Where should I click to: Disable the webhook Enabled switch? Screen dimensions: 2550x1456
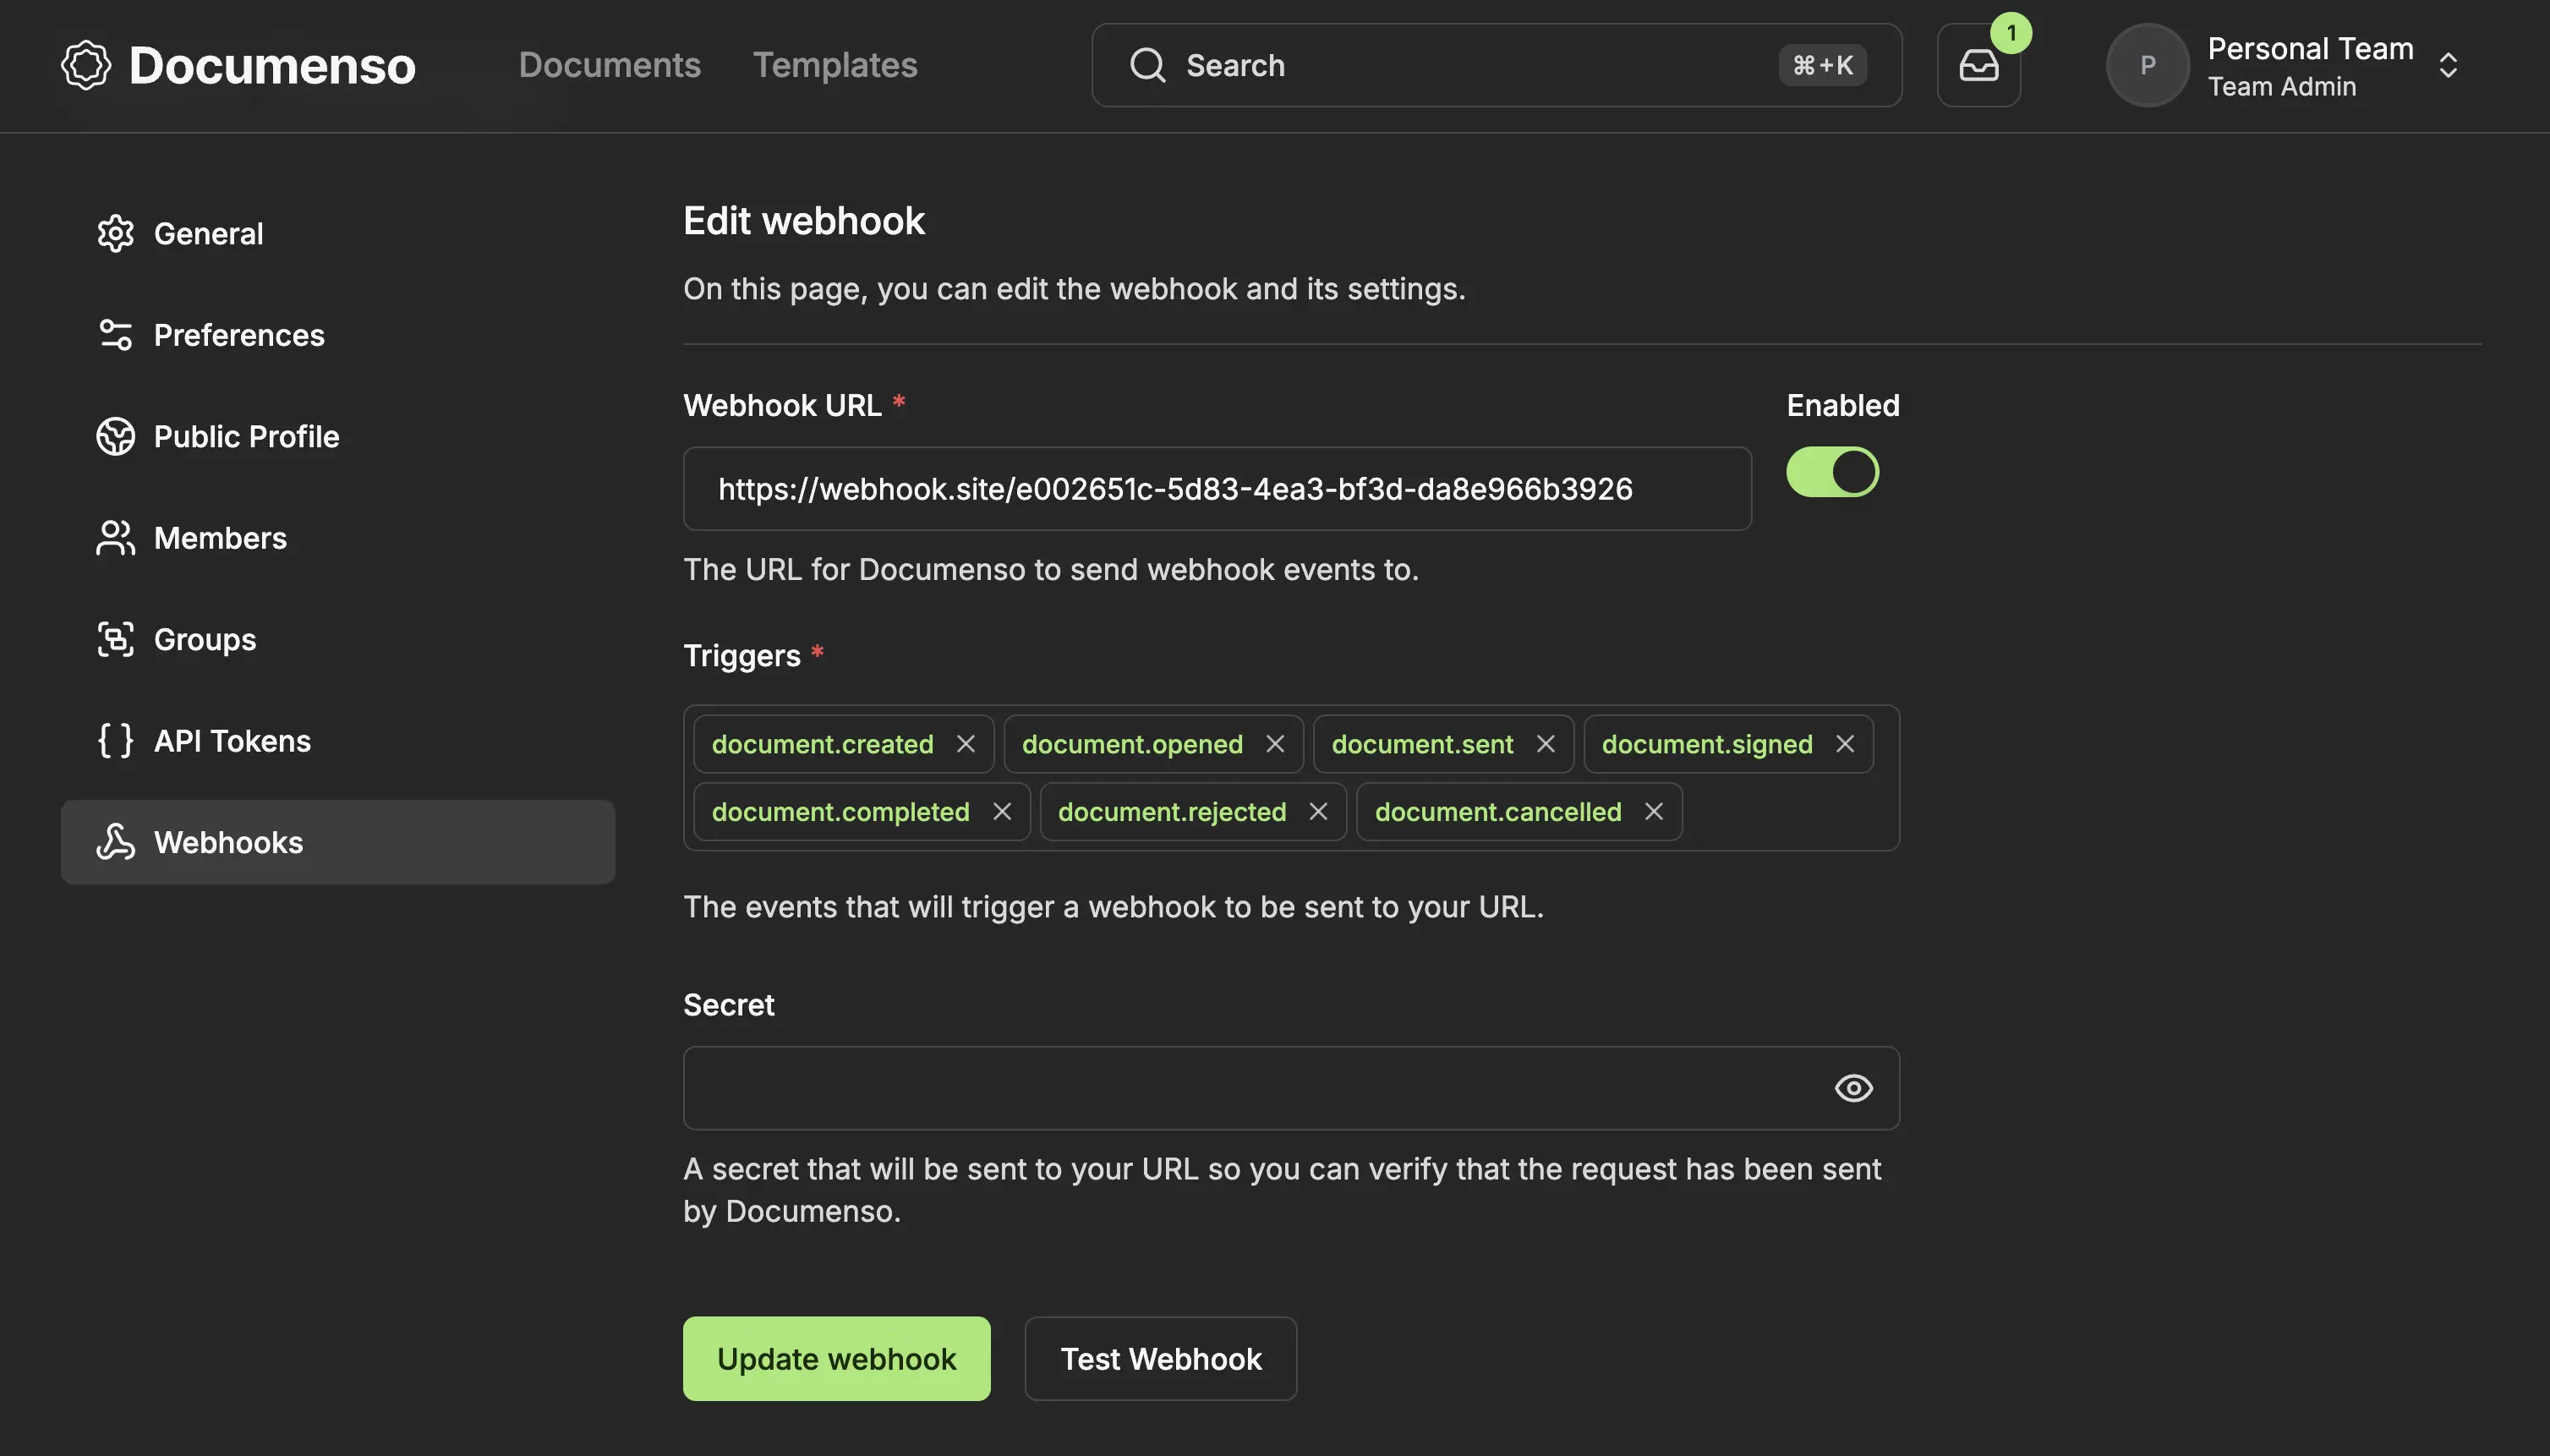pos(1832,472)
